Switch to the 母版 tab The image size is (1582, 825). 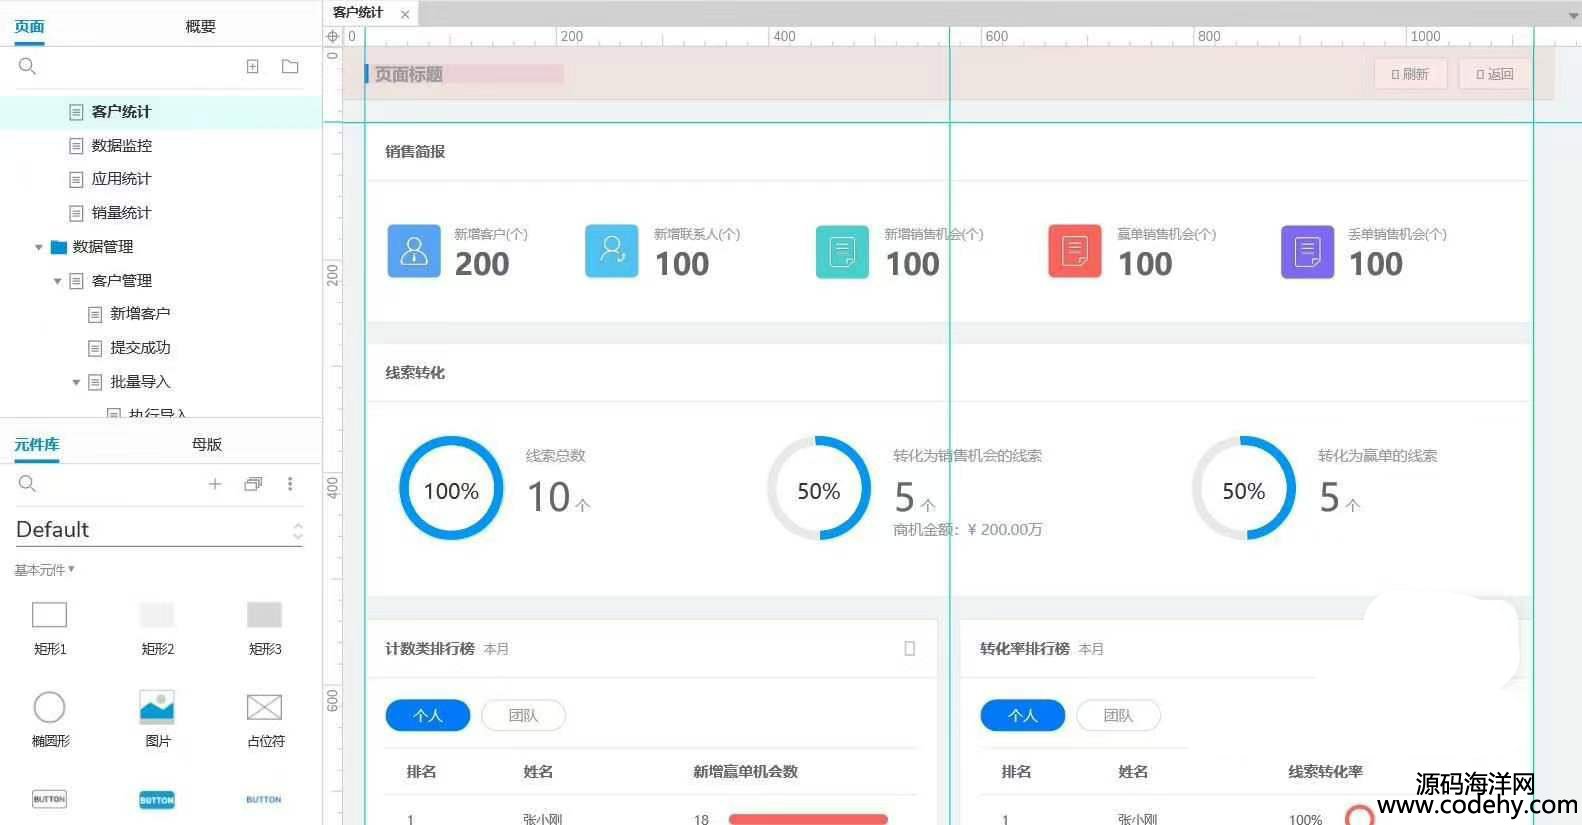pyautogui.click(x=207, y=445)
